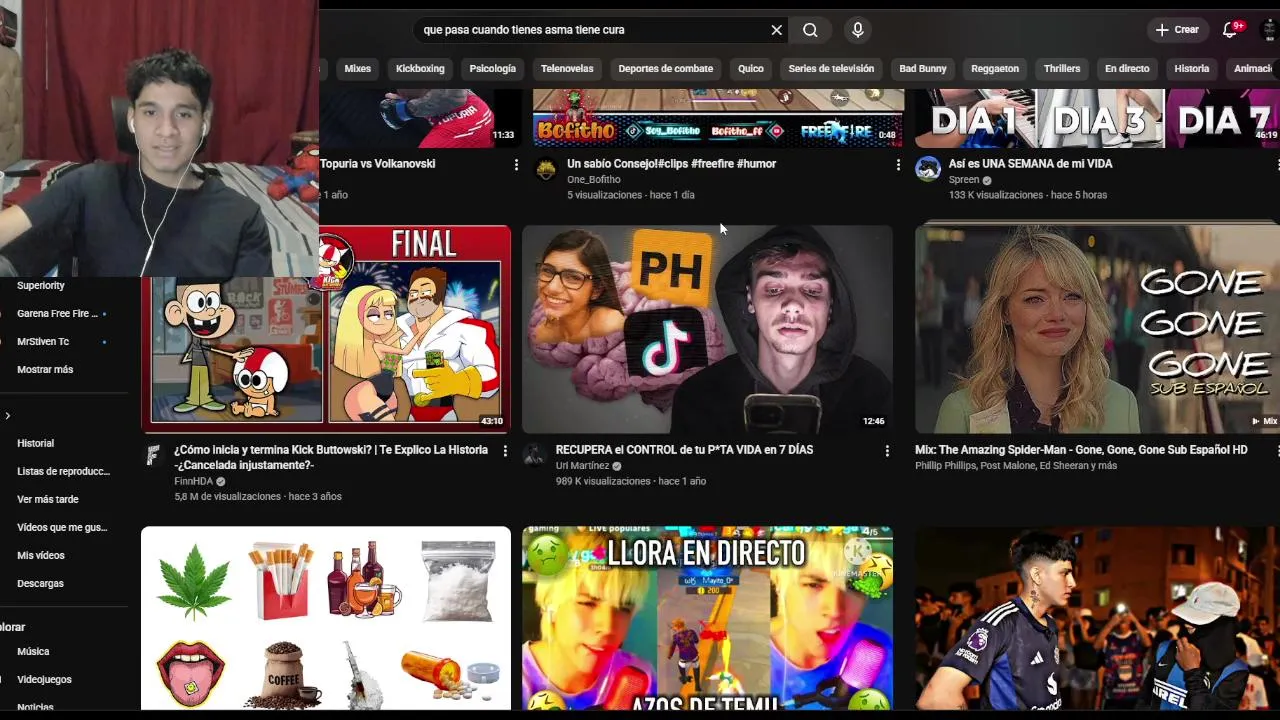The width and height of the screenshot is (1280, 720).
Task: Activate voice search microphone icon
Action: (x=857, y=30)
